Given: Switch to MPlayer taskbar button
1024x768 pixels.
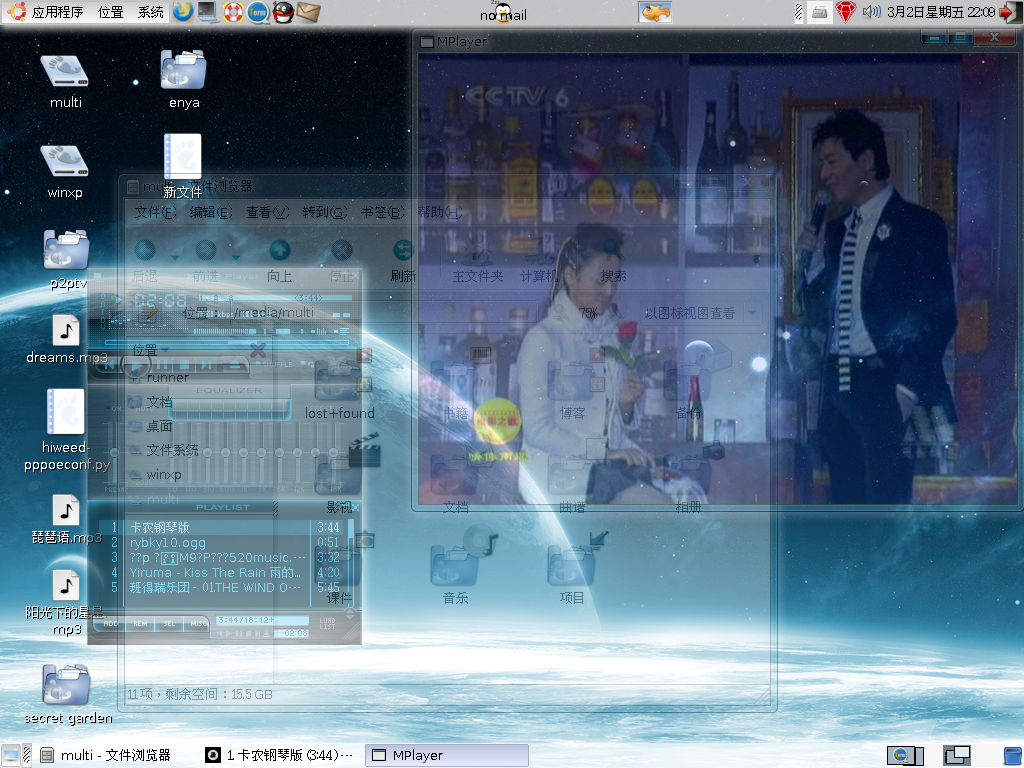Looking at the screenshot, I should click(447, 756).
